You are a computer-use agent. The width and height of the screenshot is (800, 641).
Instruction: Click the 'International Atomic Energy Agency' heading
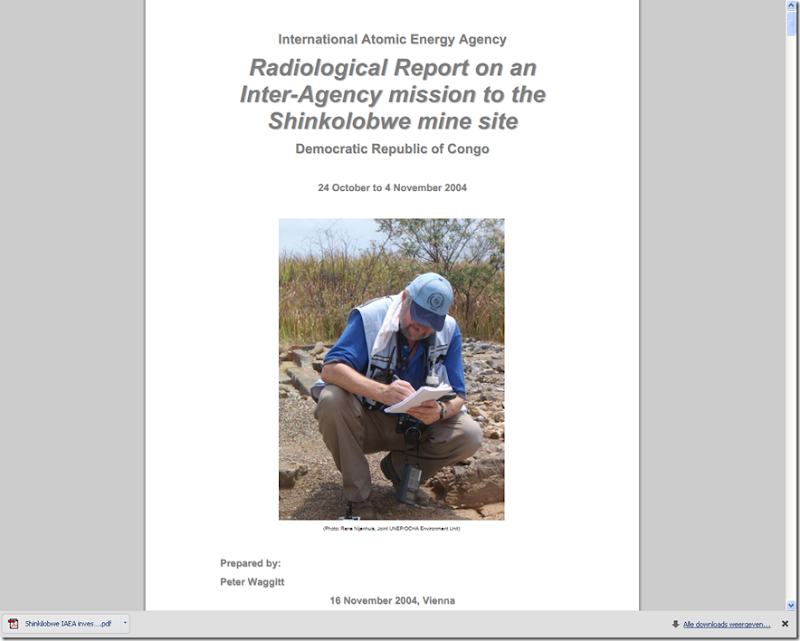pyautogui.click(x=392, y=39)
